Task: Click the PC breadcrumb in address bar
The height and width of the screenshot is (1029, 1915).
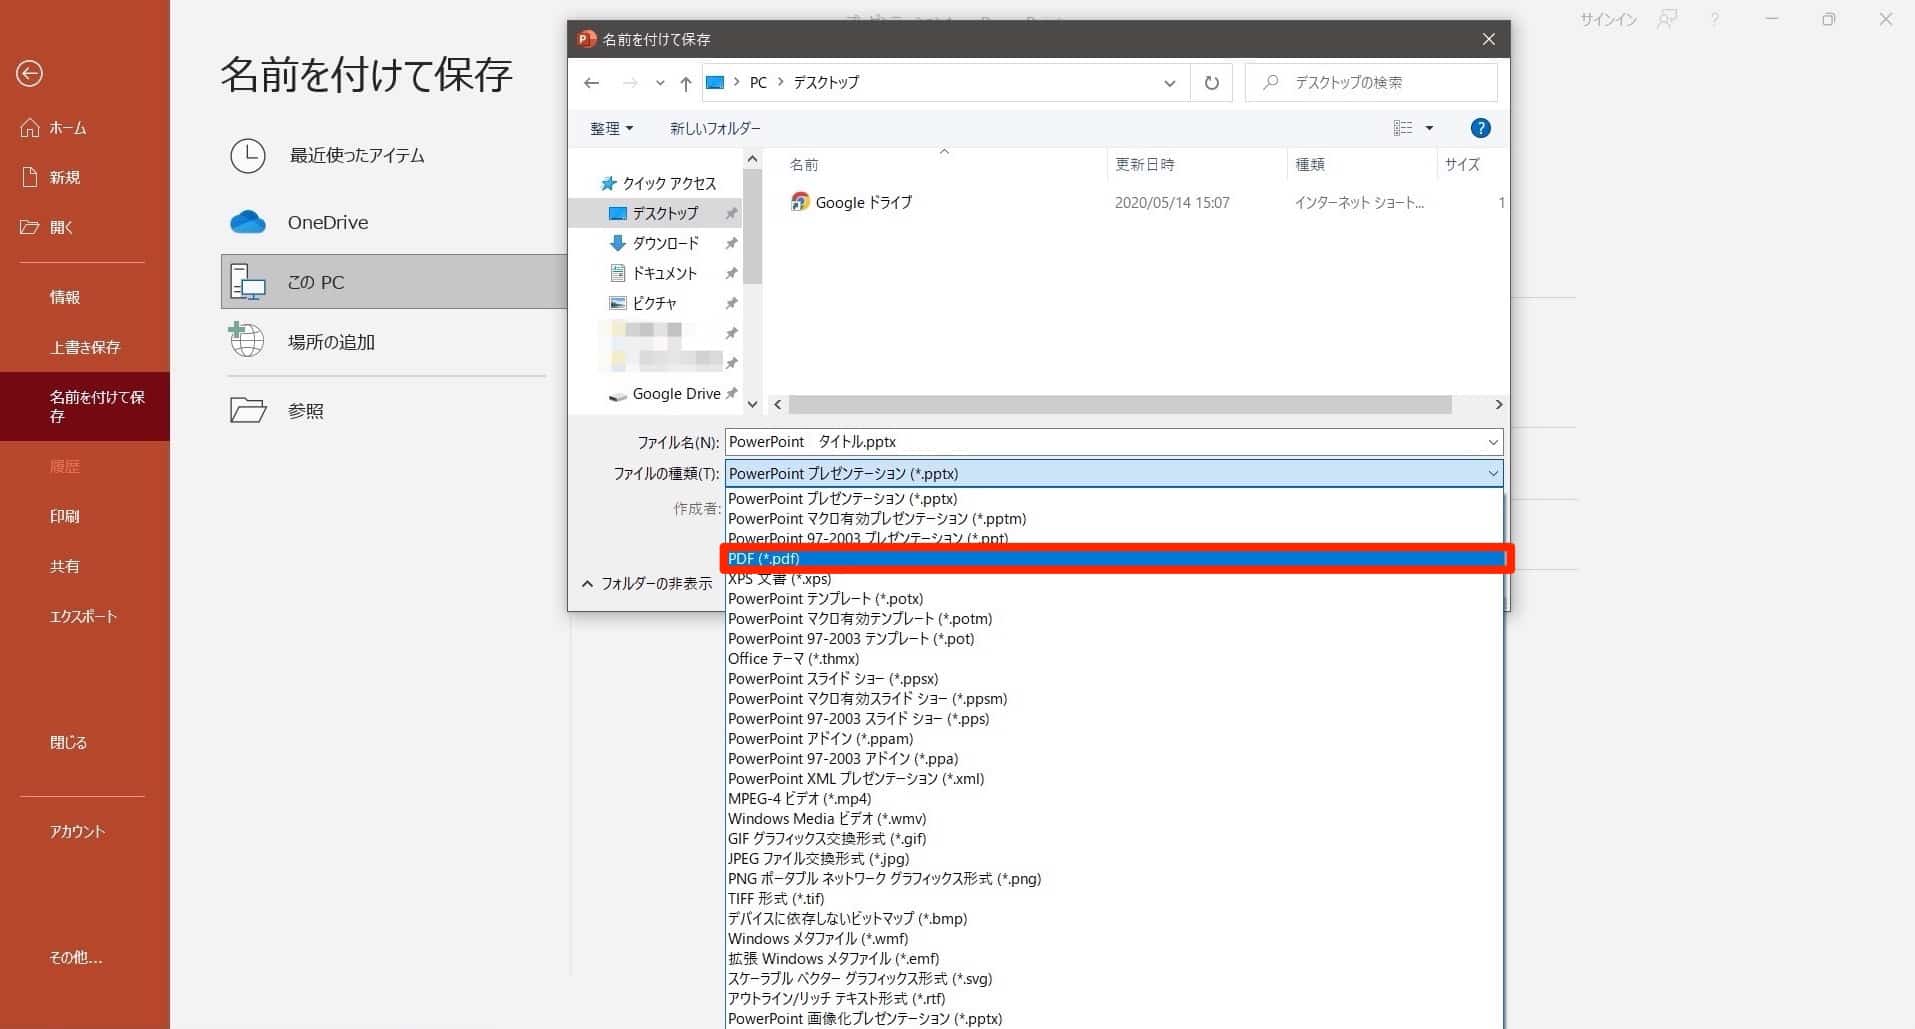Action: [758, 83]
